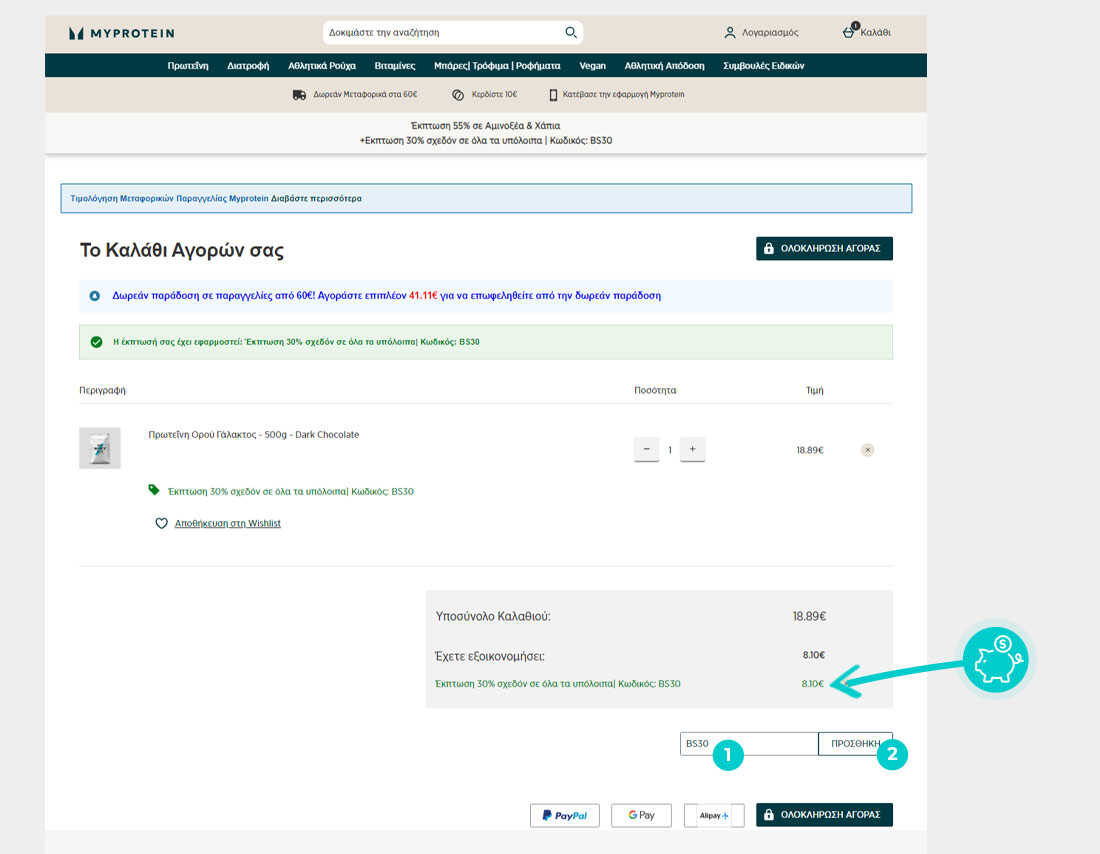Open the Λογαριασμός account menu

761,32
